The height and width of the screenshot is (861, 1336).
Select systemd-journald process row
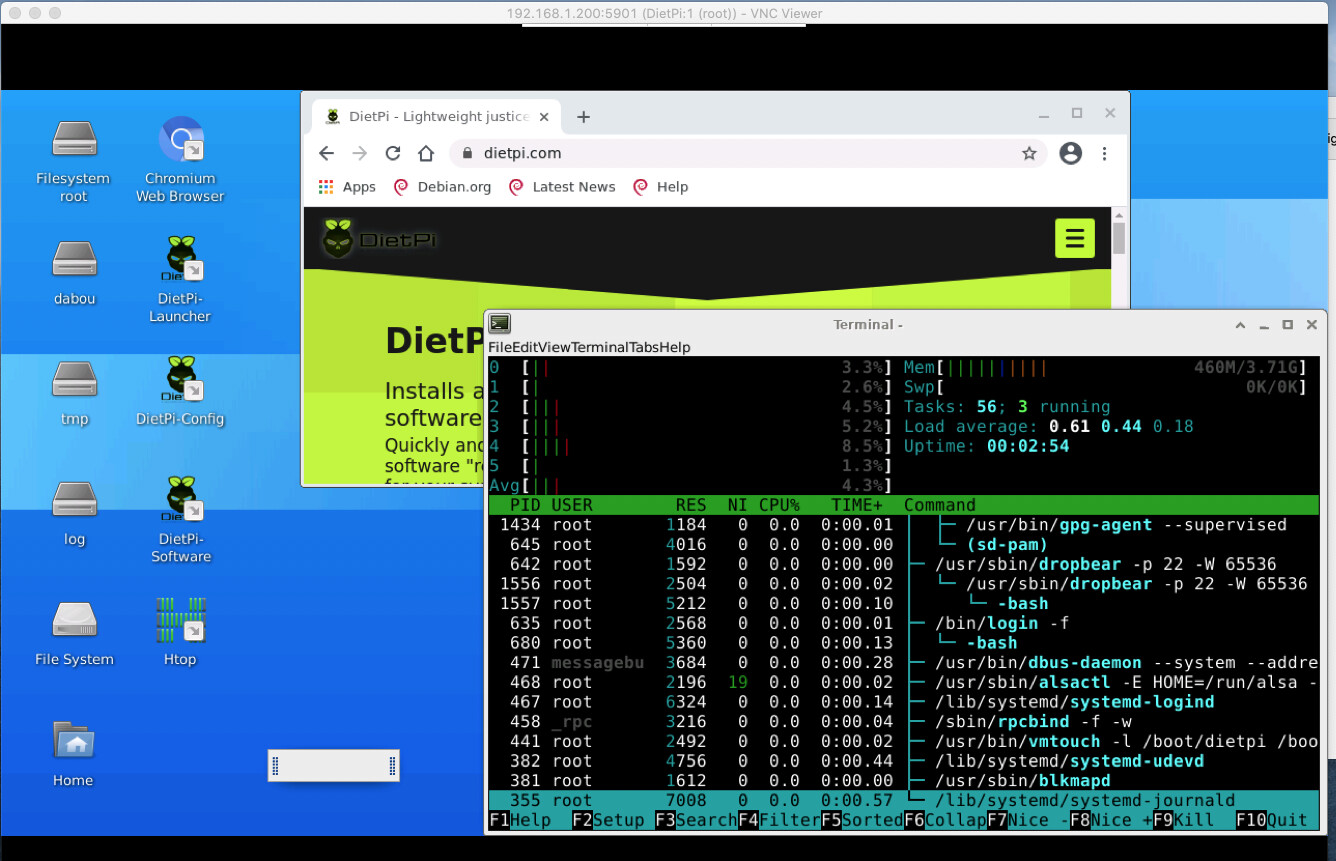pyautogui.click(x=903, y=800)
